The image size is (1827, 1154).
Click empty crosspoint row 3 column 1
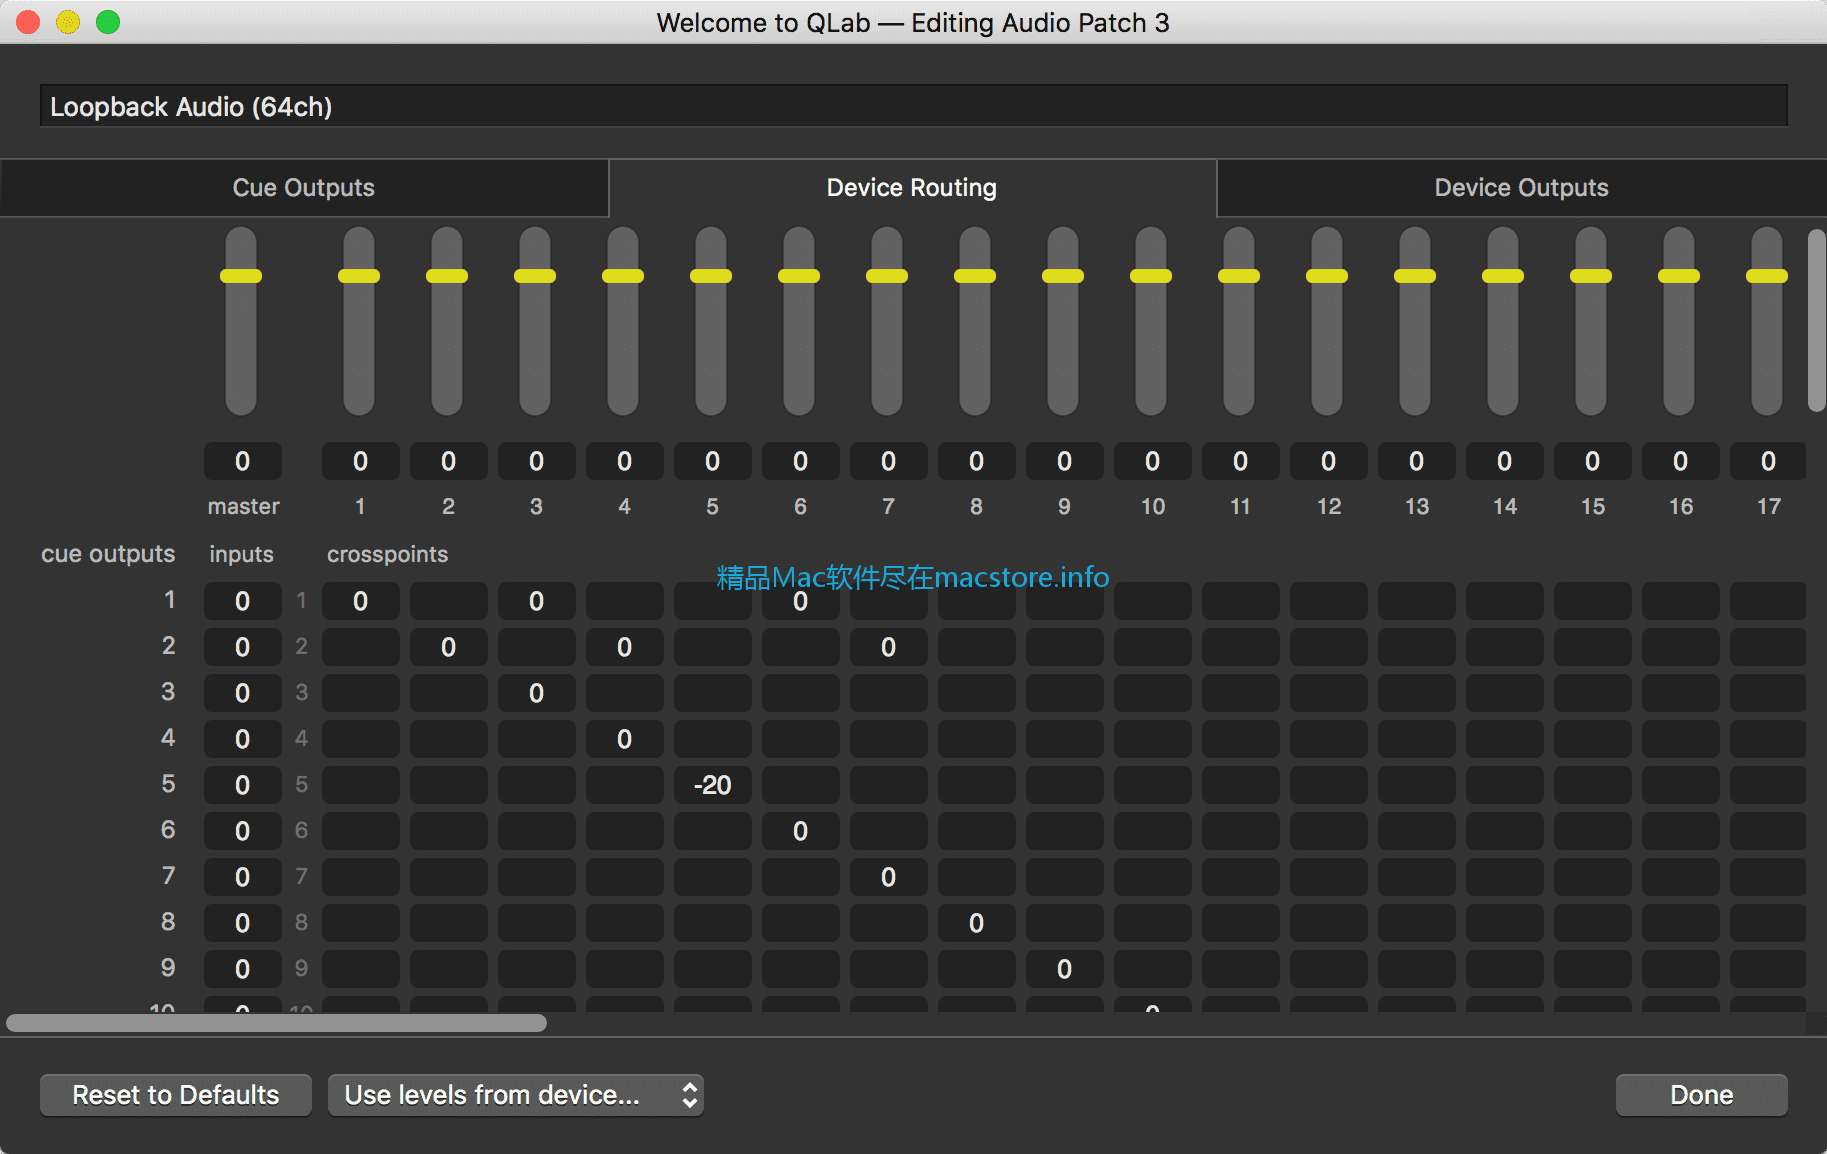(x=360, y=693)
